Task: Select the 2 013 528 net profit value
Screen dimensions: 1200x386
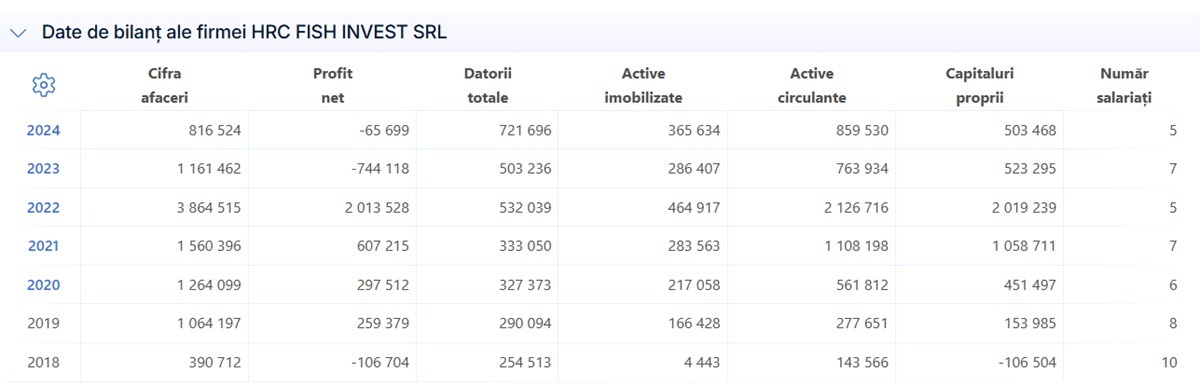Action: pyautogui.click(x=377, y=208)
